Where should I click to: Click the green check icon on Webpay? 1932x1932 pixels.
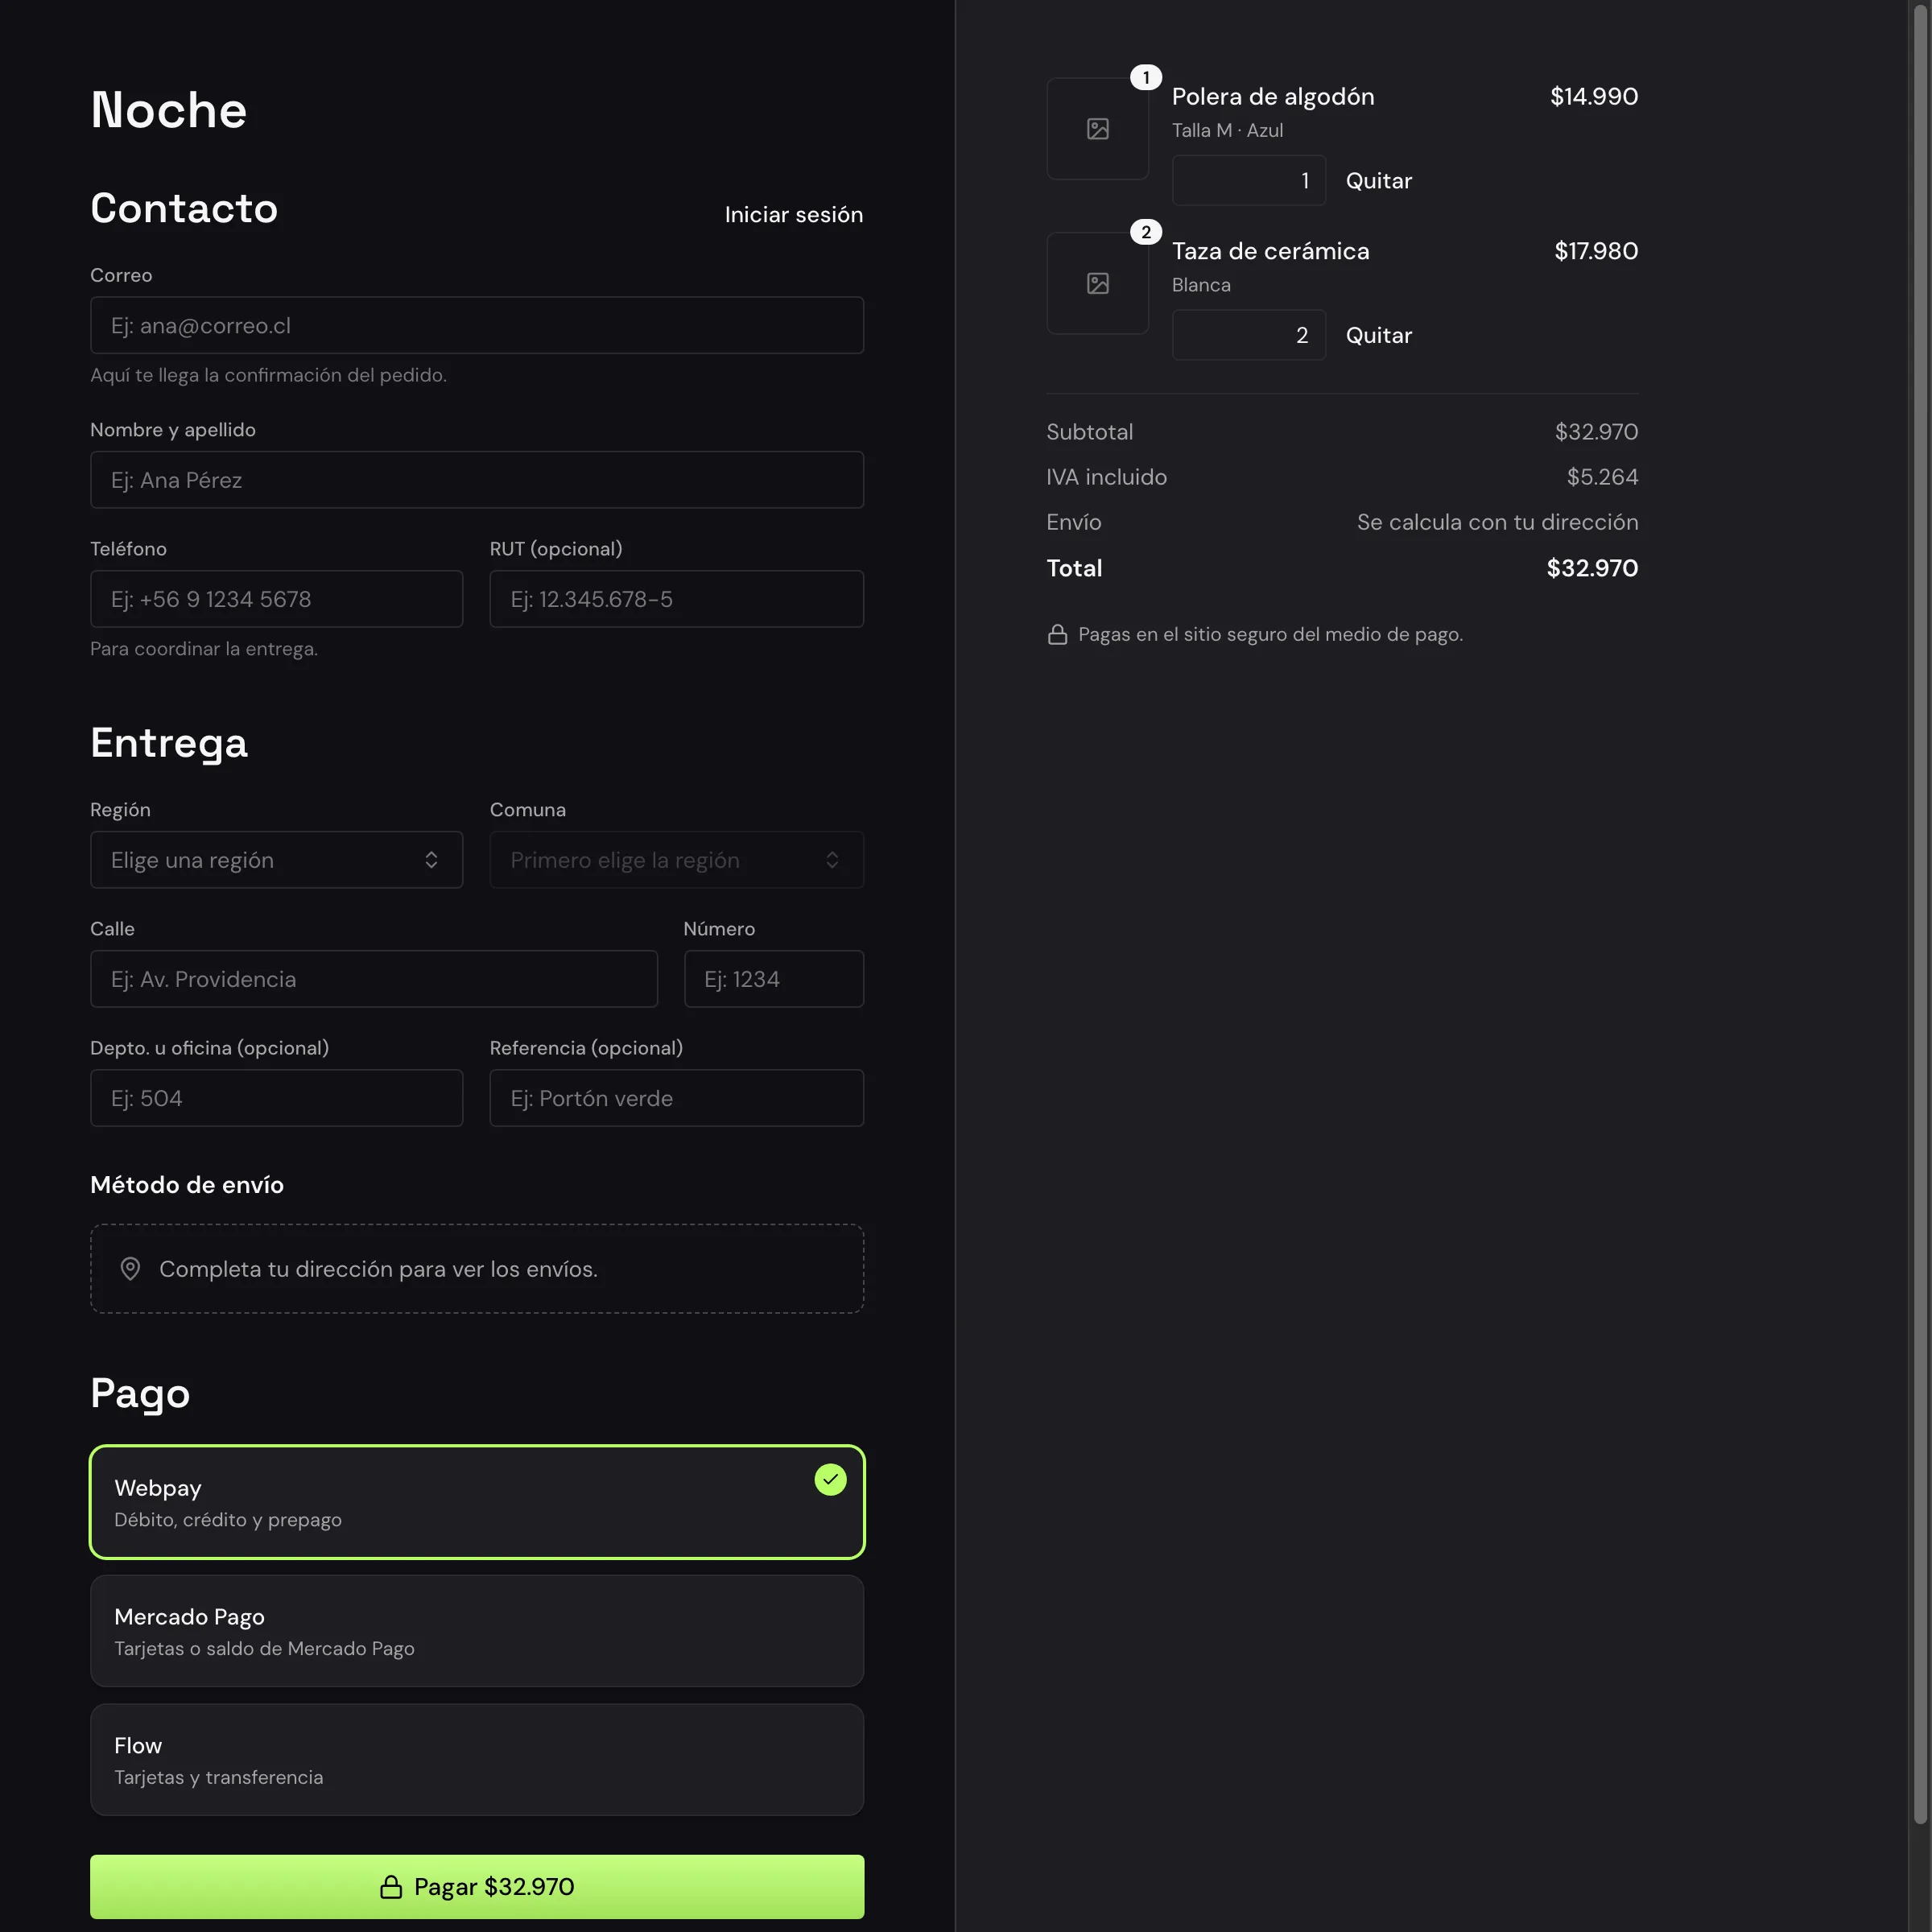(x=830, y=1479)
